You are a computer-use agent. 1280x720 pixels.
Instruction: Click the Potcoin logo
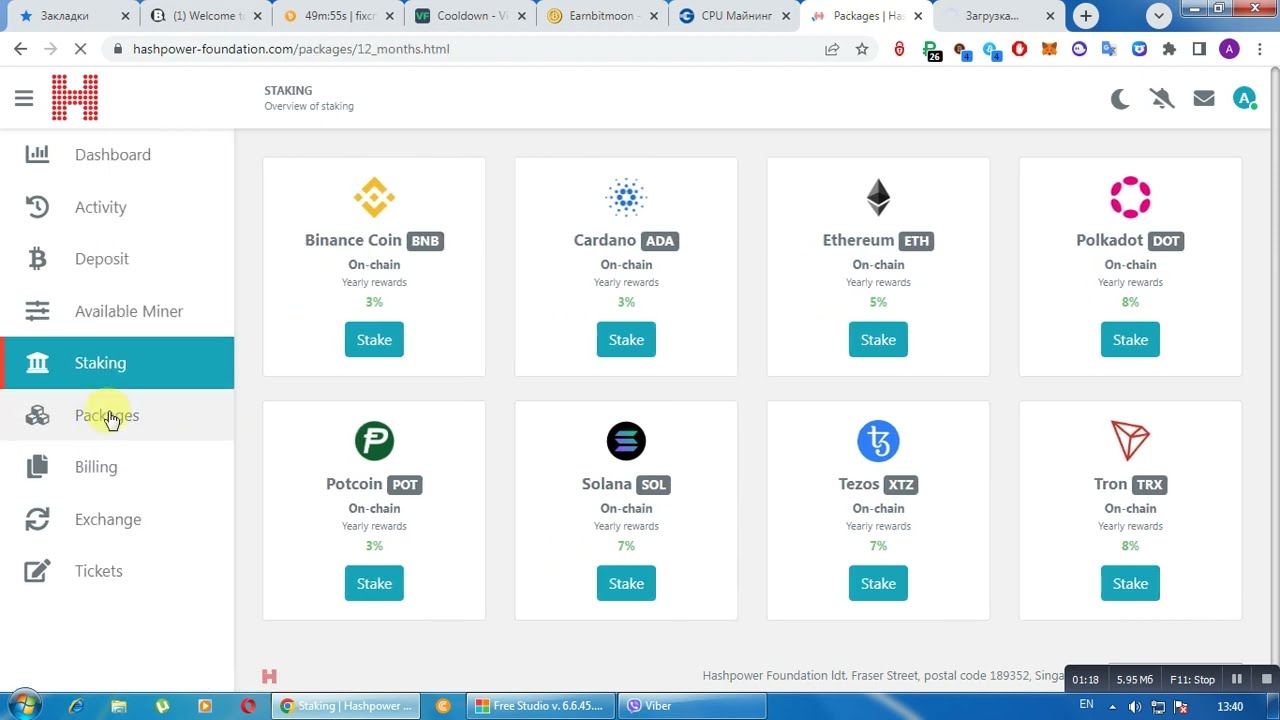click(x=374, y=441)
